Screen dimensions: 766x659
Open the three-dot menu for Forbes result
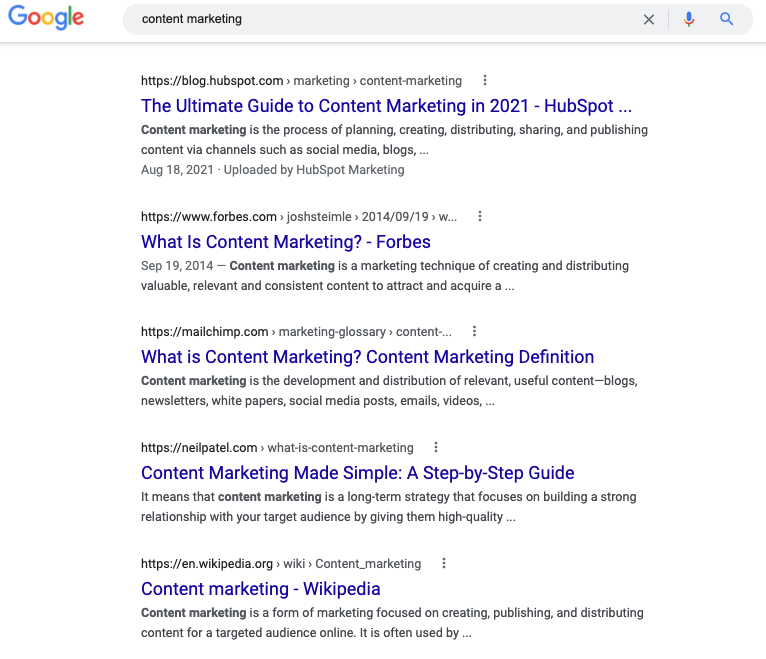tap(480, 216)
